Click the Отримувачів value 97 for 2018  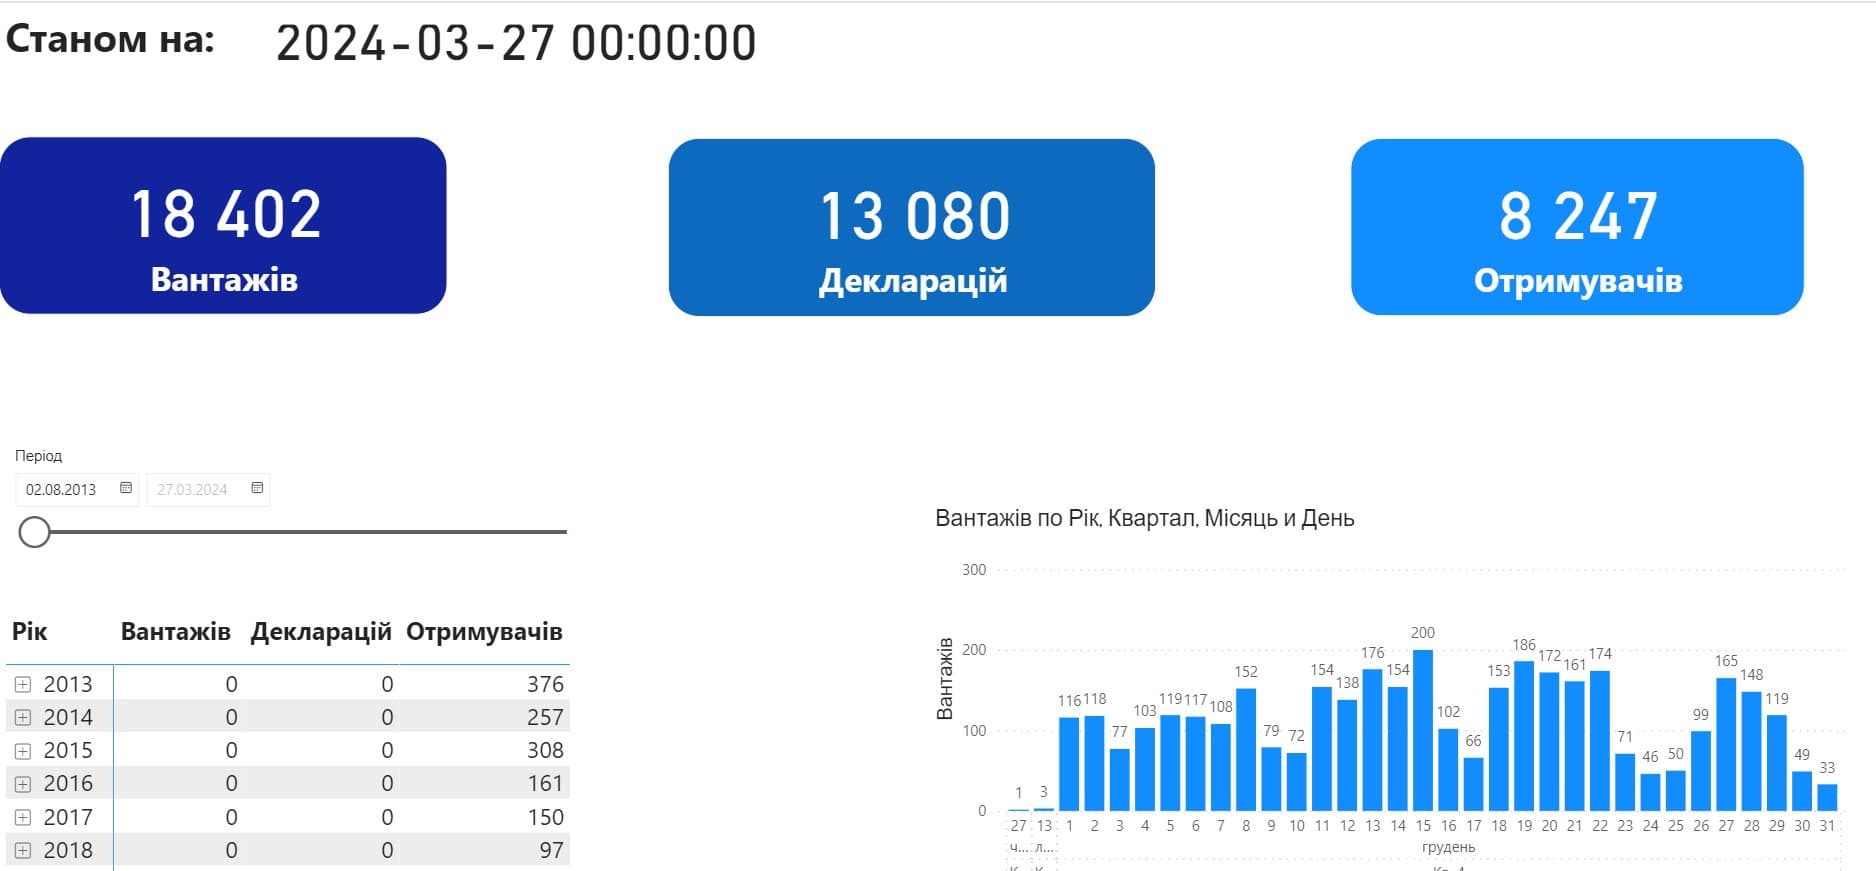[552, 851]
